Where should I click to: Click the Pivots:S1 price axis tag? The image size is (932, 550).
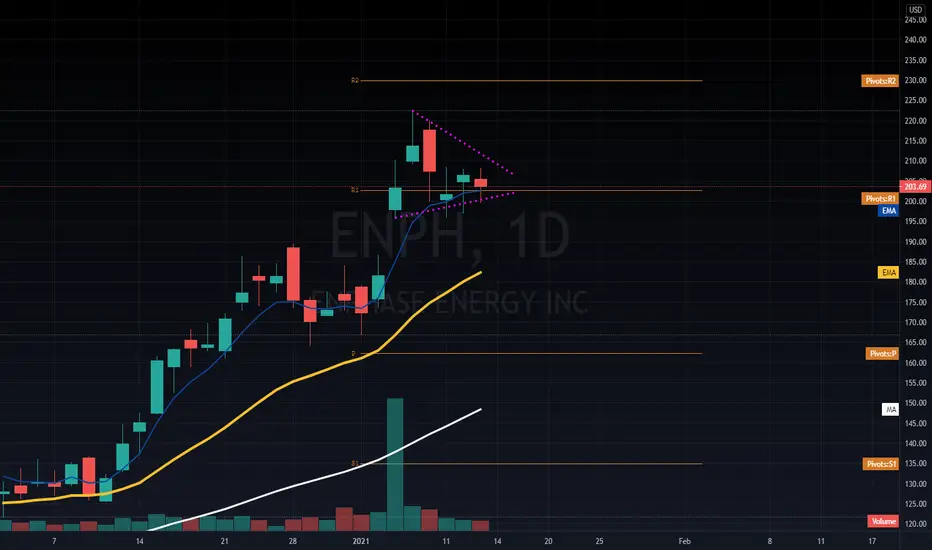pyautogui.click(x=880, y=464)
